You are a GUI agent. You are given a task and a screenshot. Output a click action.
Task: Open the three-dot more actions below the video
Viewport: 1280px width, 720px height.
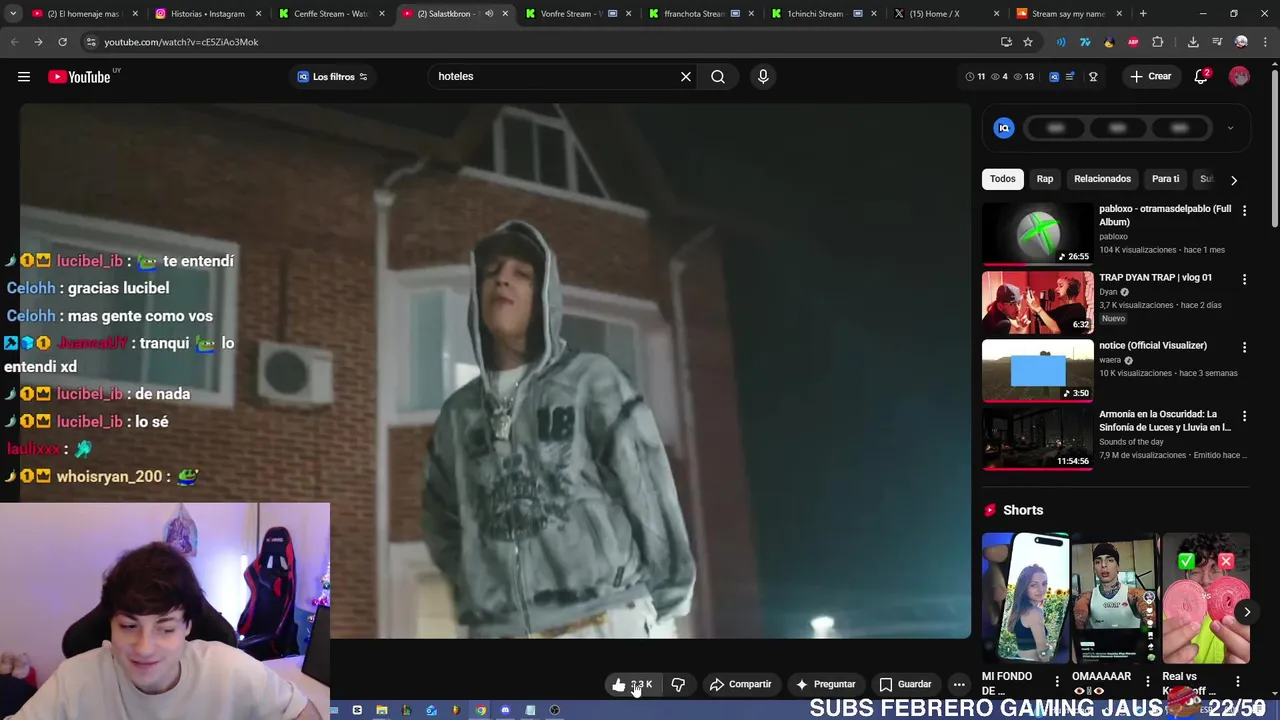[x=959, y=685]
